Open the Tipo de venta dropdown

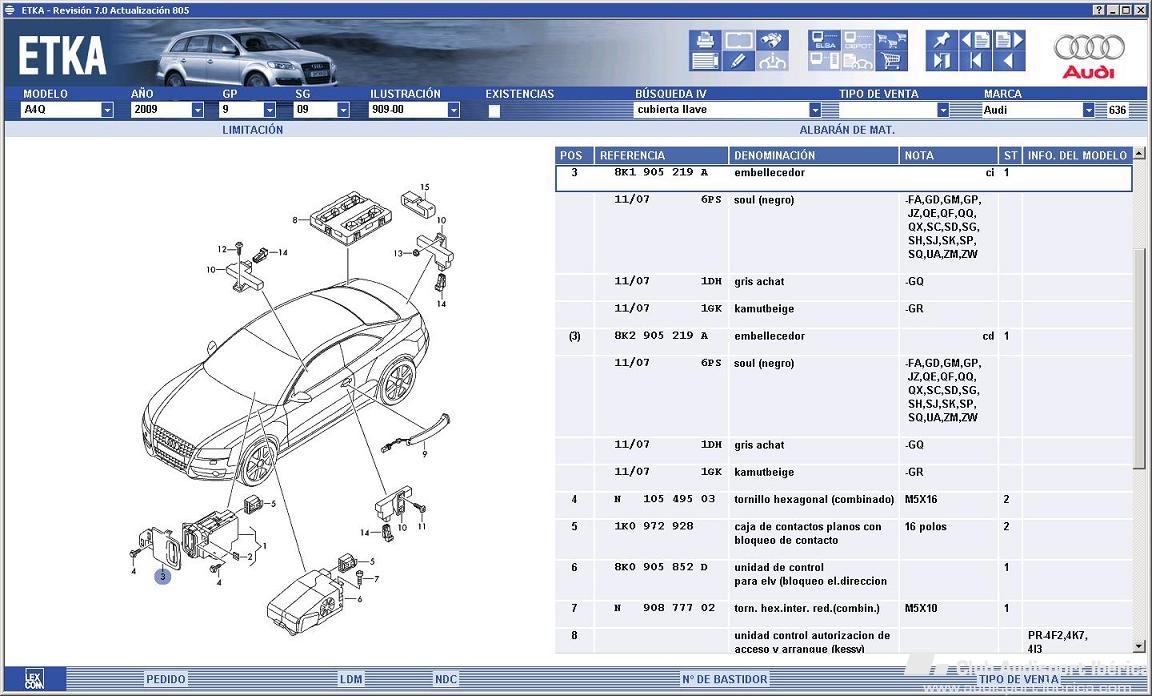943,110
